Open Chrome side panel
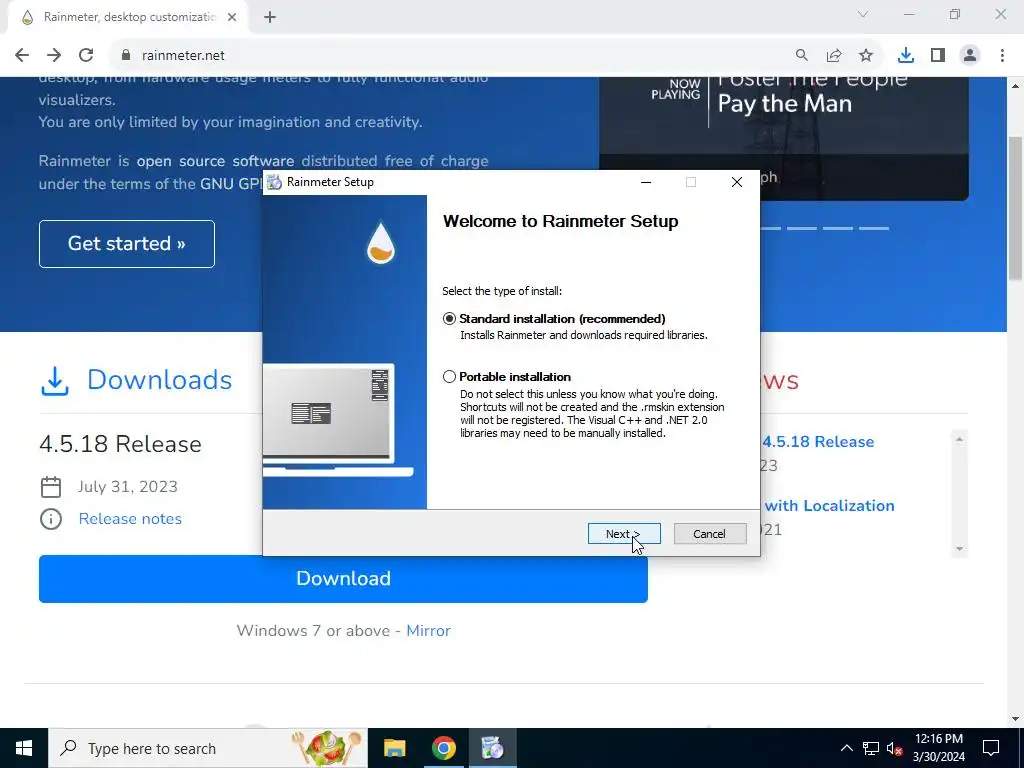The height and width of the screenshot is (768, 1024). 938,56
